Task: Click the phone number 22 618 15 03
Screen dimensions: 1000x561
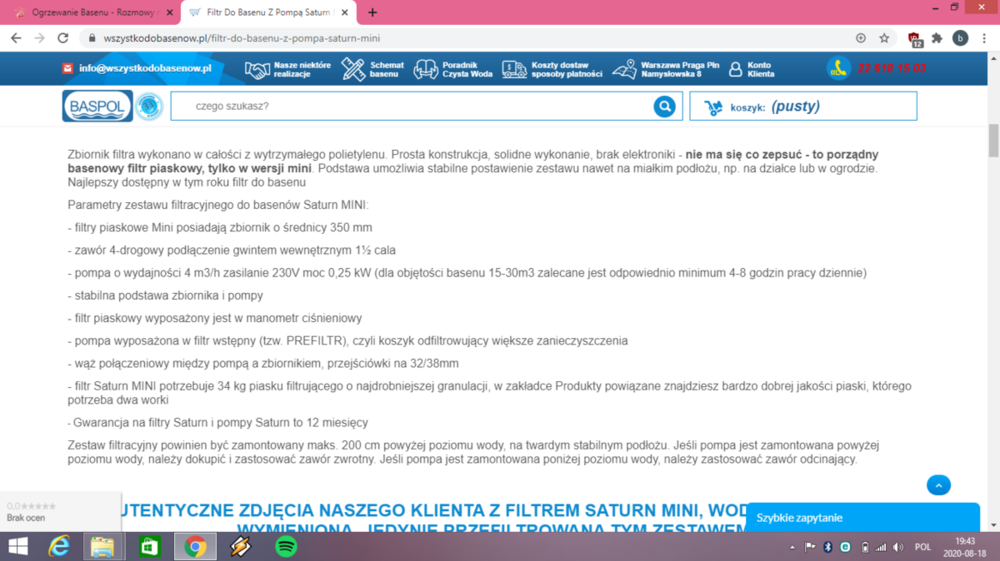Action: click(x=891, y=68)
